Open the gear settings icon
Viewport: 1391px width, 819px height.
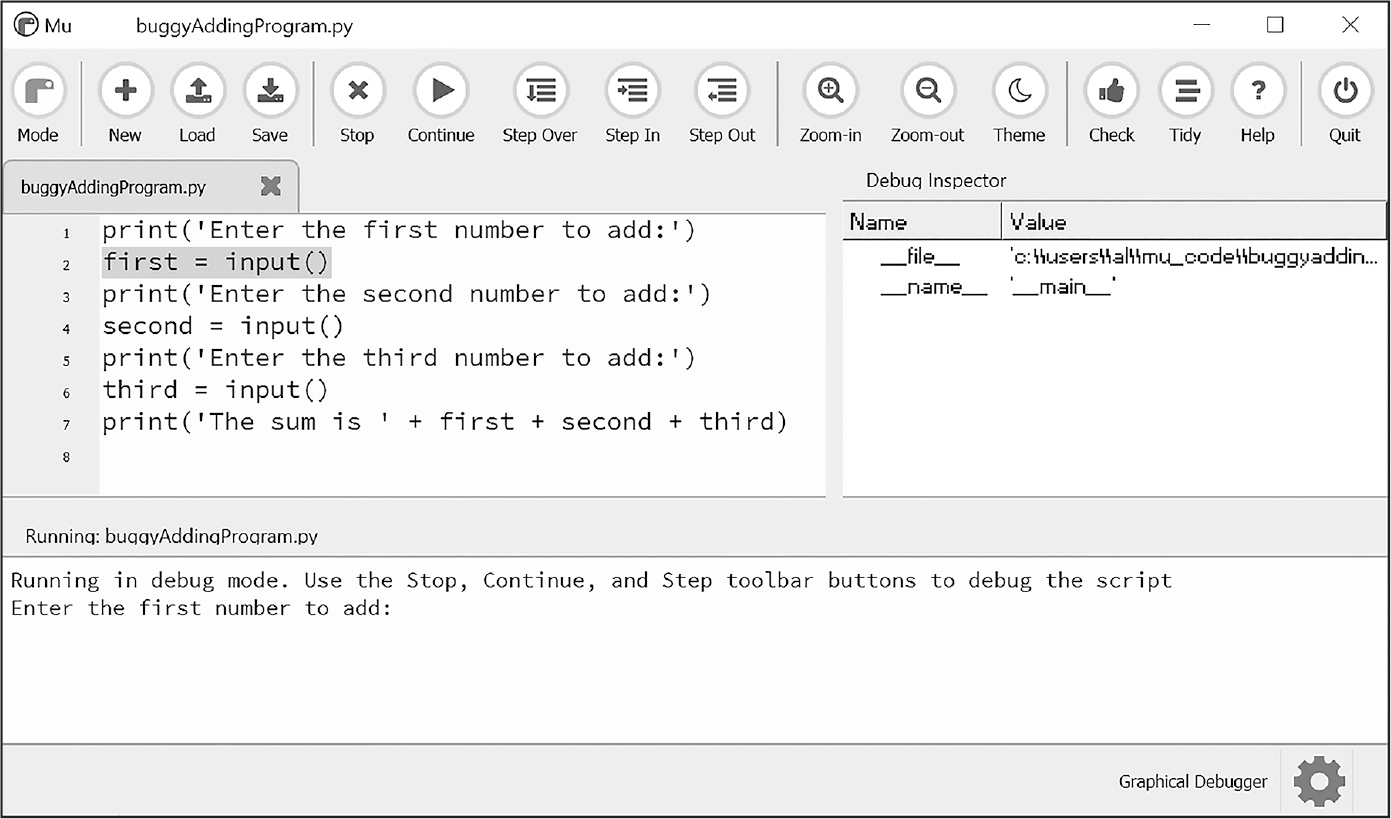(x=1319, y=781)
